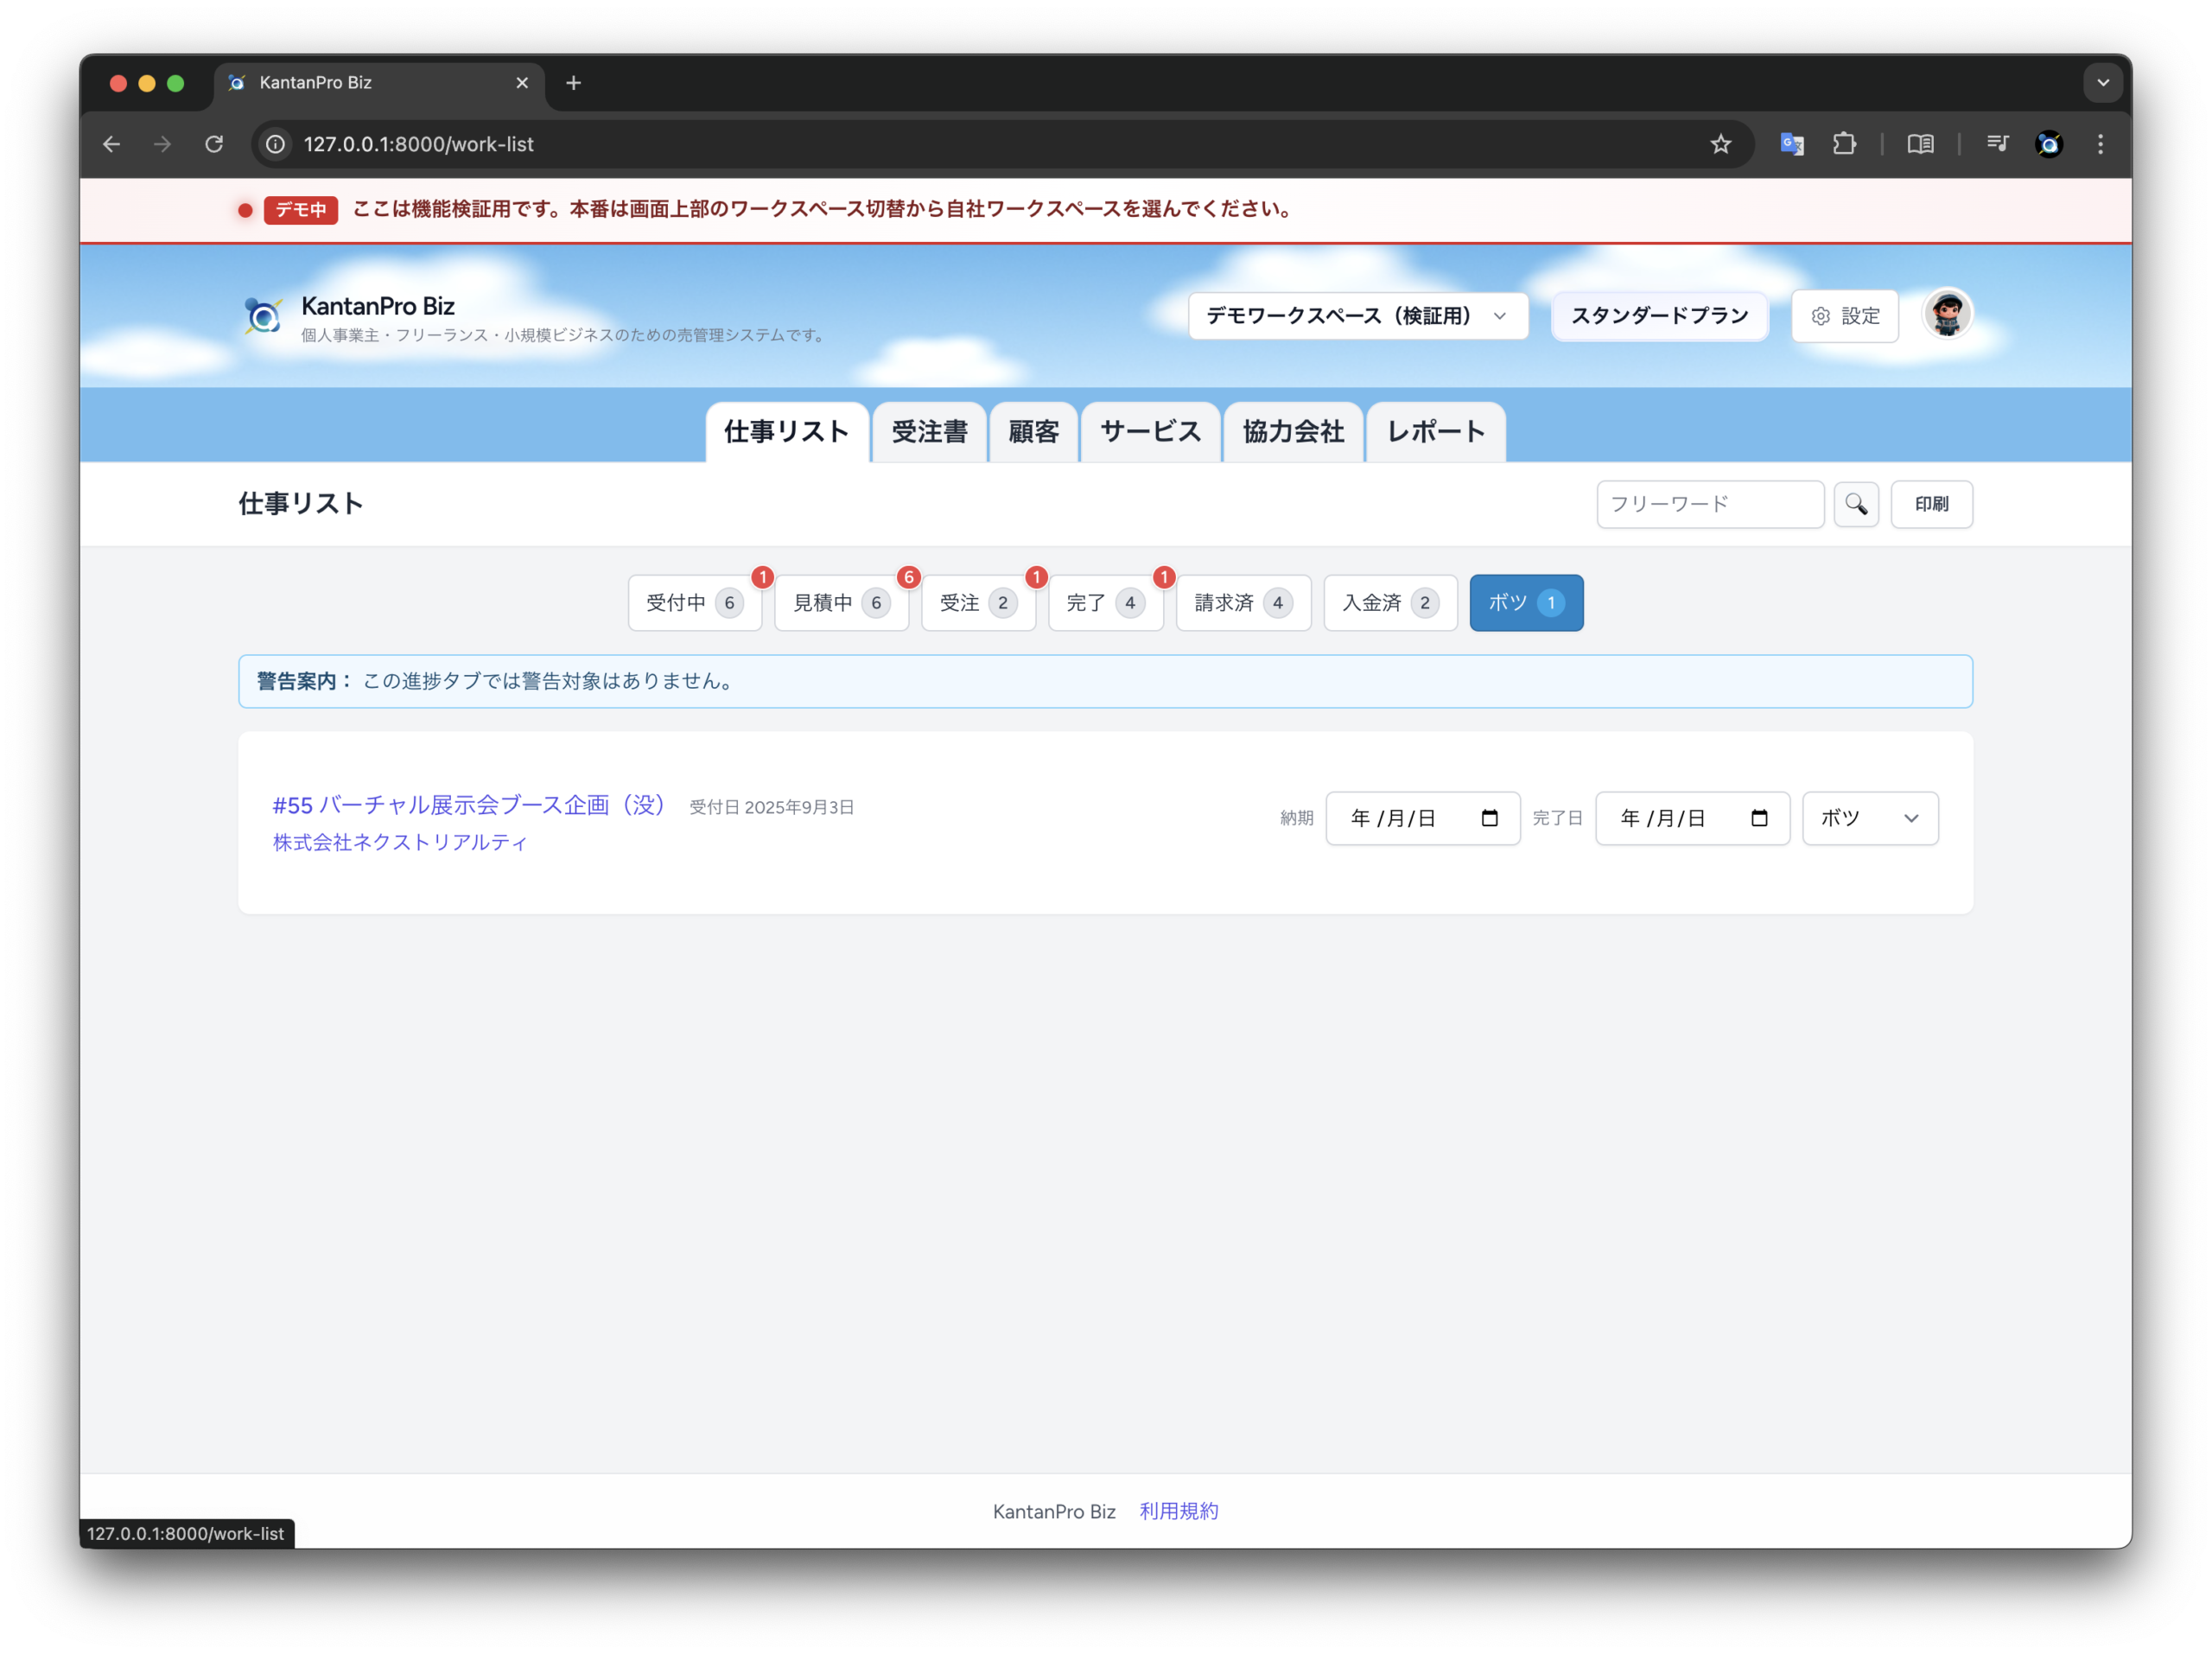The width and height of the screenshot is (2212, 1654).
Task: Select the 見積中 status filter
Action: (840, 603)
